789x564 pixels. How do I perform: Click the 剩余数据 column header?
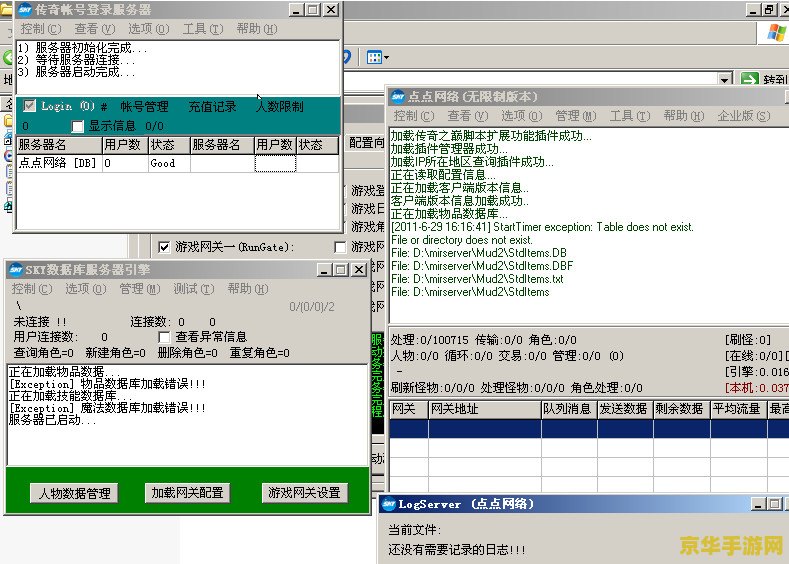click(682, 409)
